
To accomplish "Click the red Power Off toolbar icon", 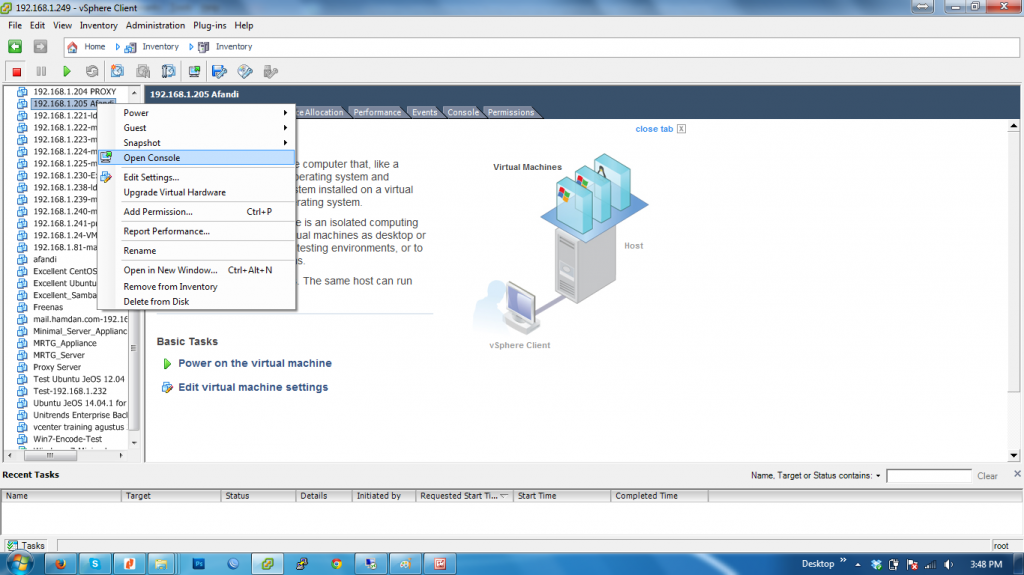I will tap(17, 71).
